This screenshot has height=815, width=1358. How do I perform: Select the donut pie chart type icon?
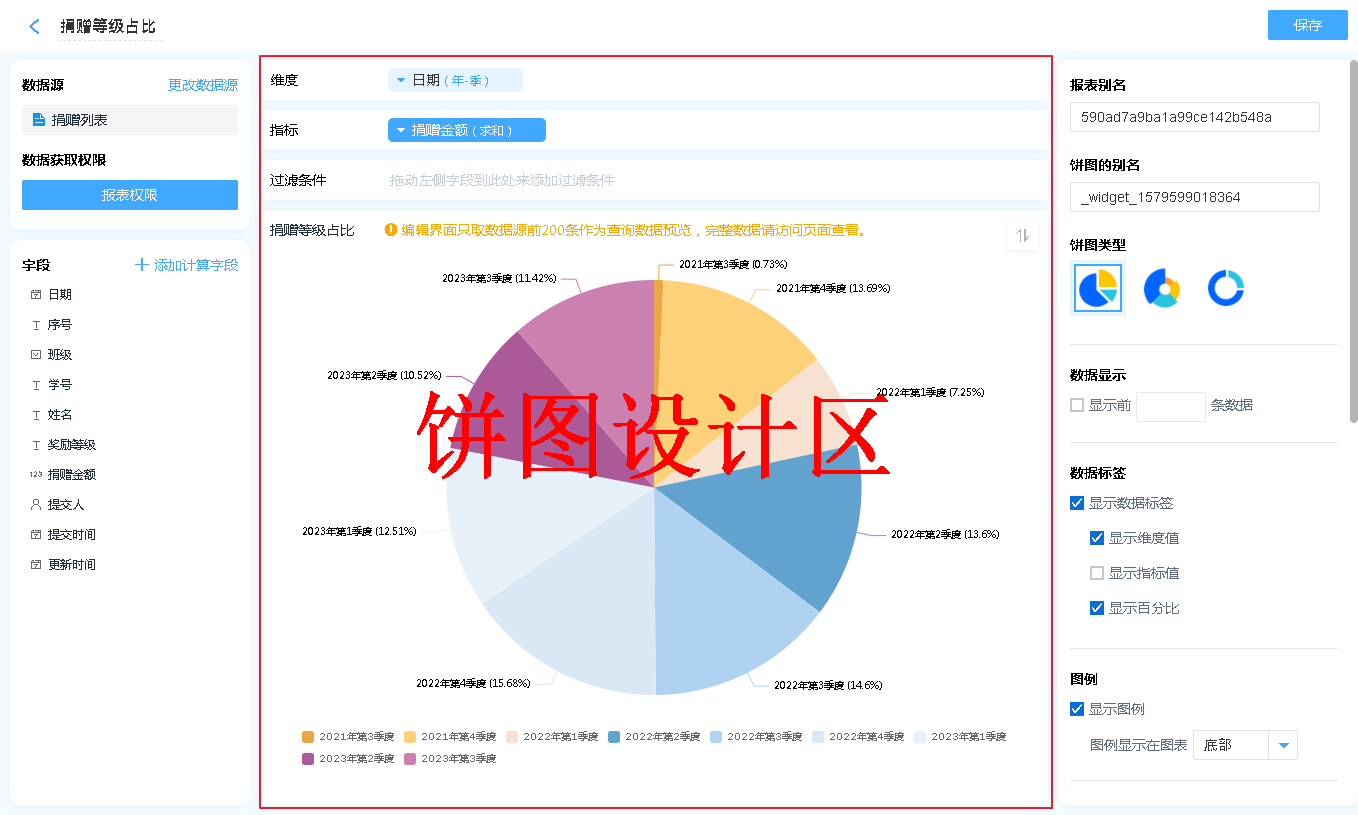tap(1162, 289)
